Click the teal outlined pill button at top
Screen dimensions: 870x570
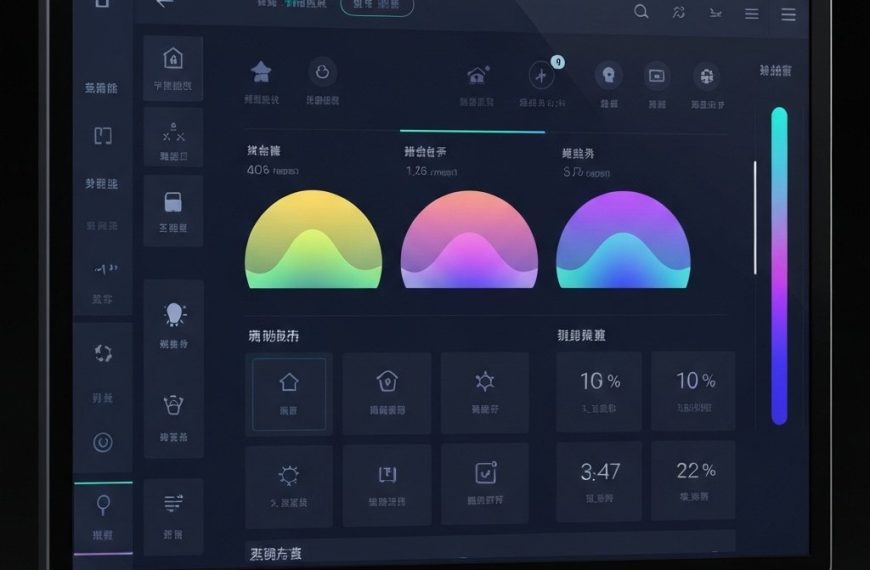pos(377,5)
